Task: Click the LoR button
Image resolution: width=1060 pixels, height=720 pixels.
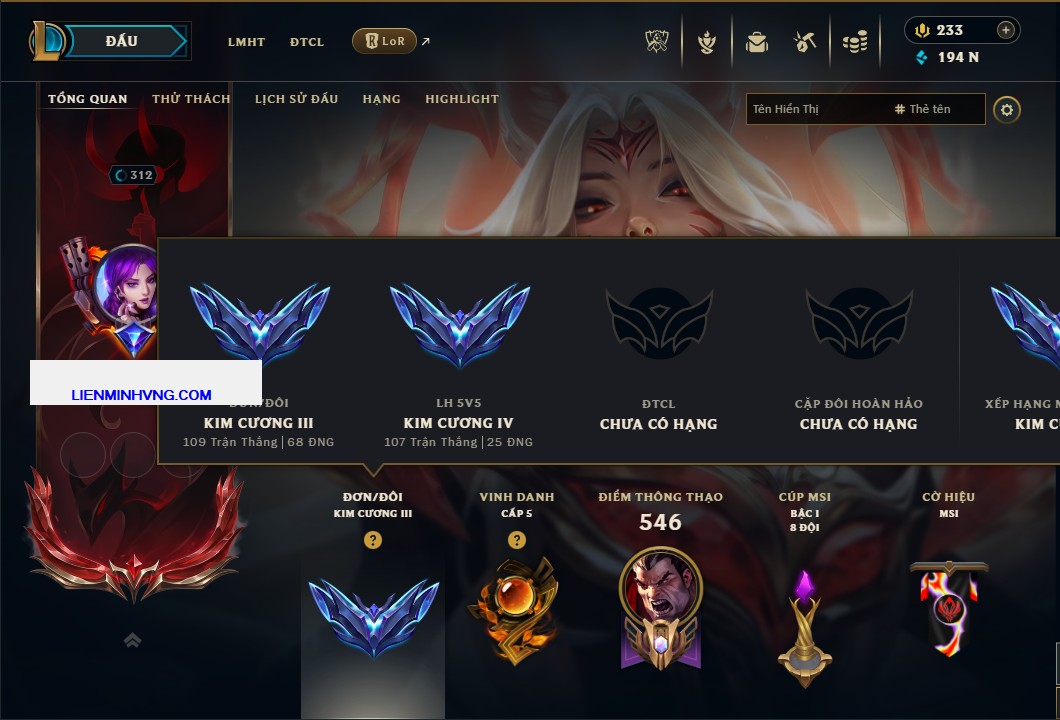Action: (384, 41)
